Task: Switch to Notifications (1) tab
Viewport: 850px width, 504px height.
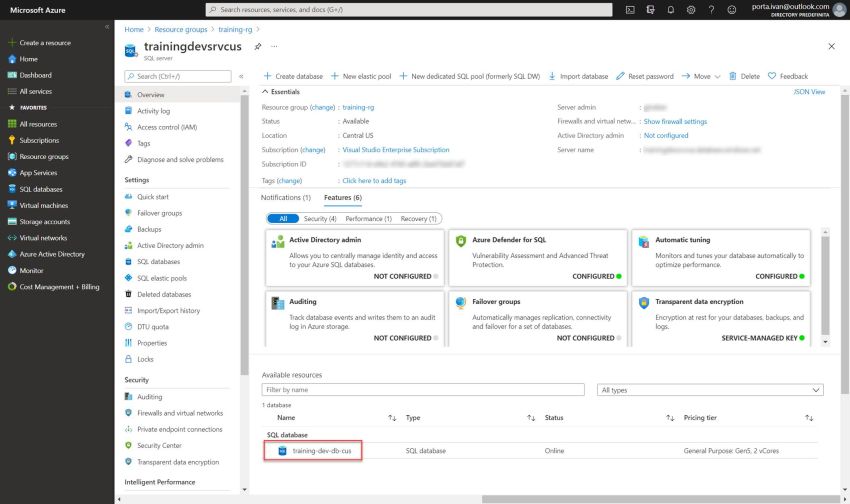Action: pos(286,198)
